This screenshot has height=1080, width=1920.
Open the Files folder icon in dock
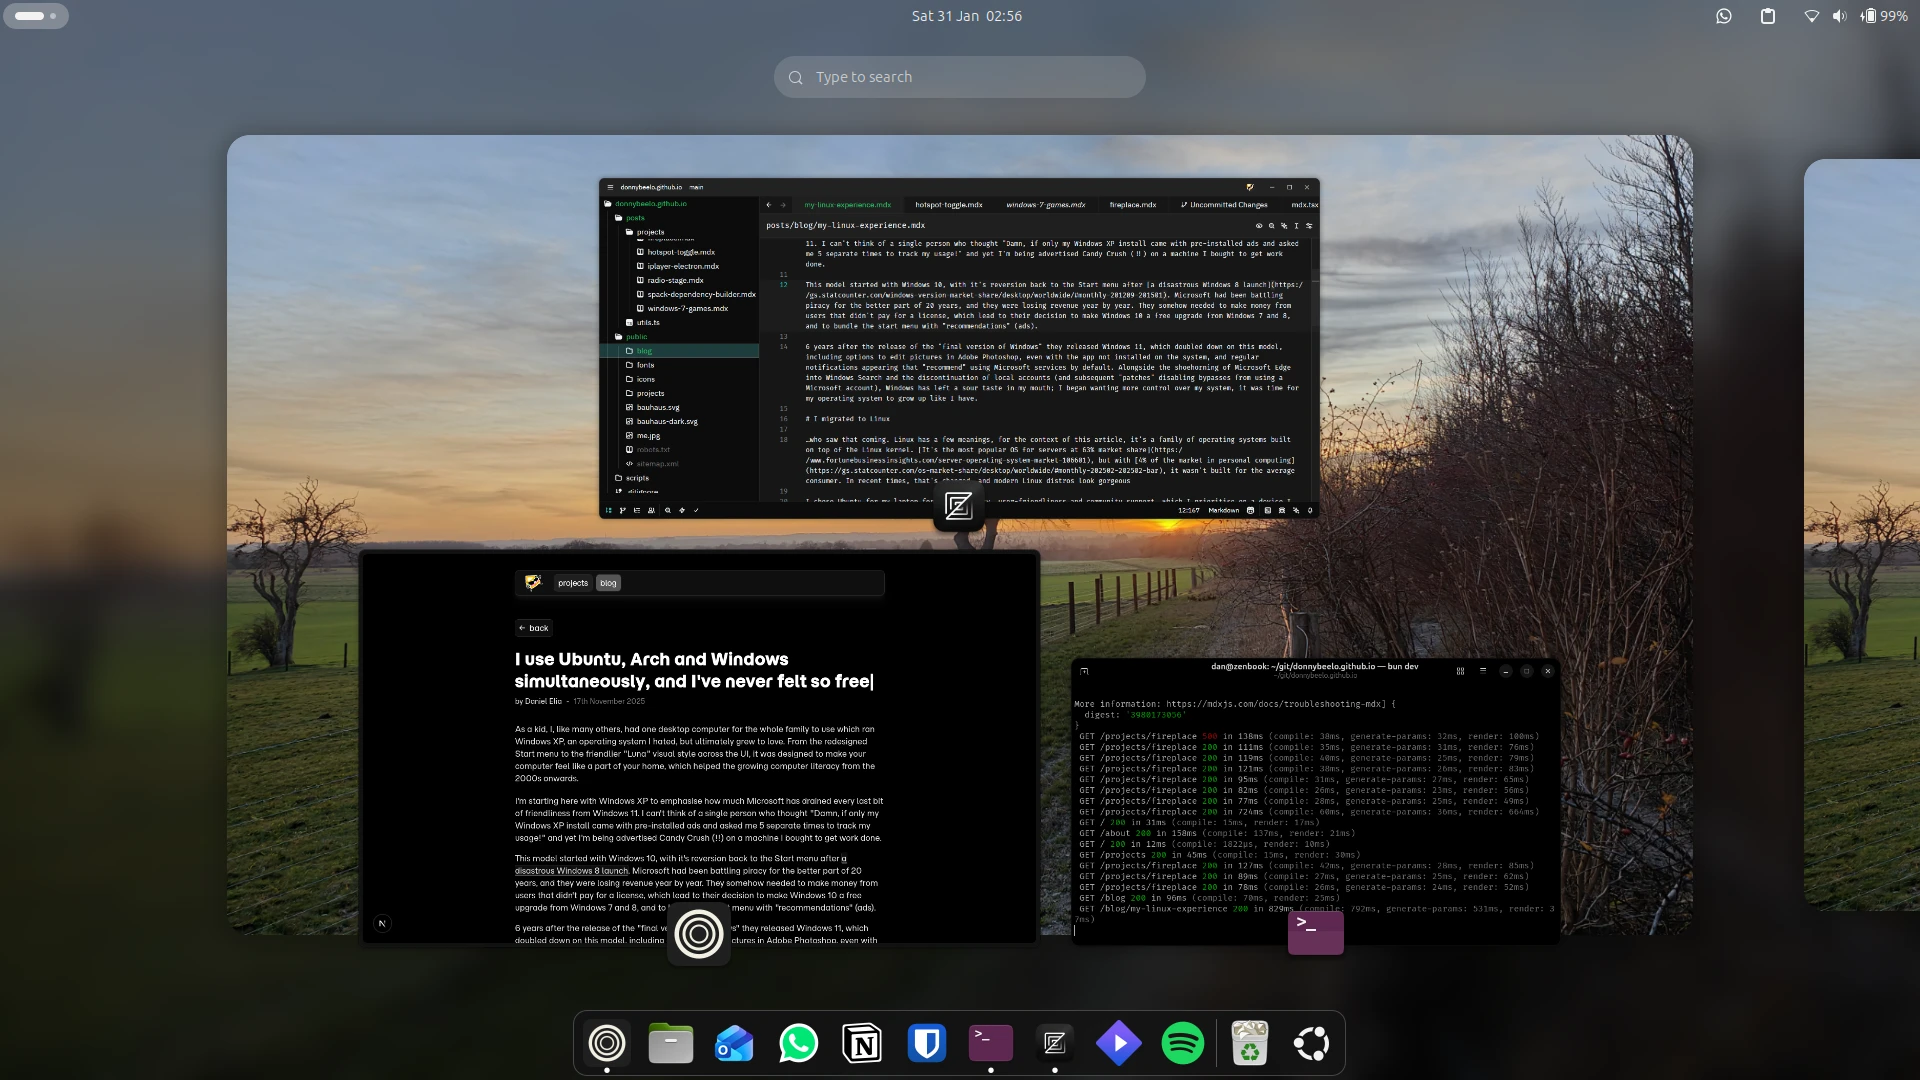point(670,1044)
